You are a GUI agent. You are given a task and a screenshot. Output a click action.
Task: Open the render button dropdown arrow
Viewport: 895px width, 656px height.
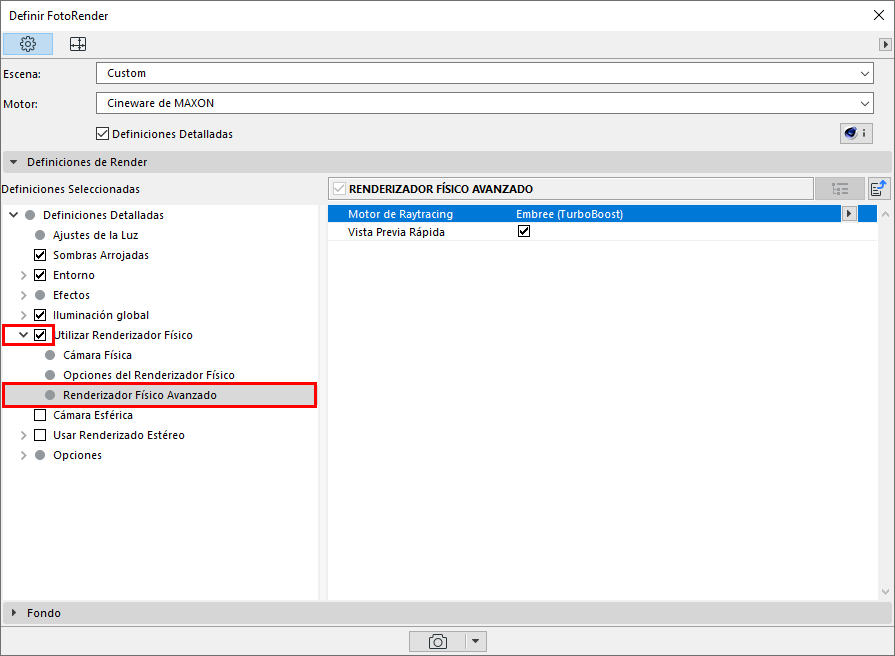click(475, 641)
